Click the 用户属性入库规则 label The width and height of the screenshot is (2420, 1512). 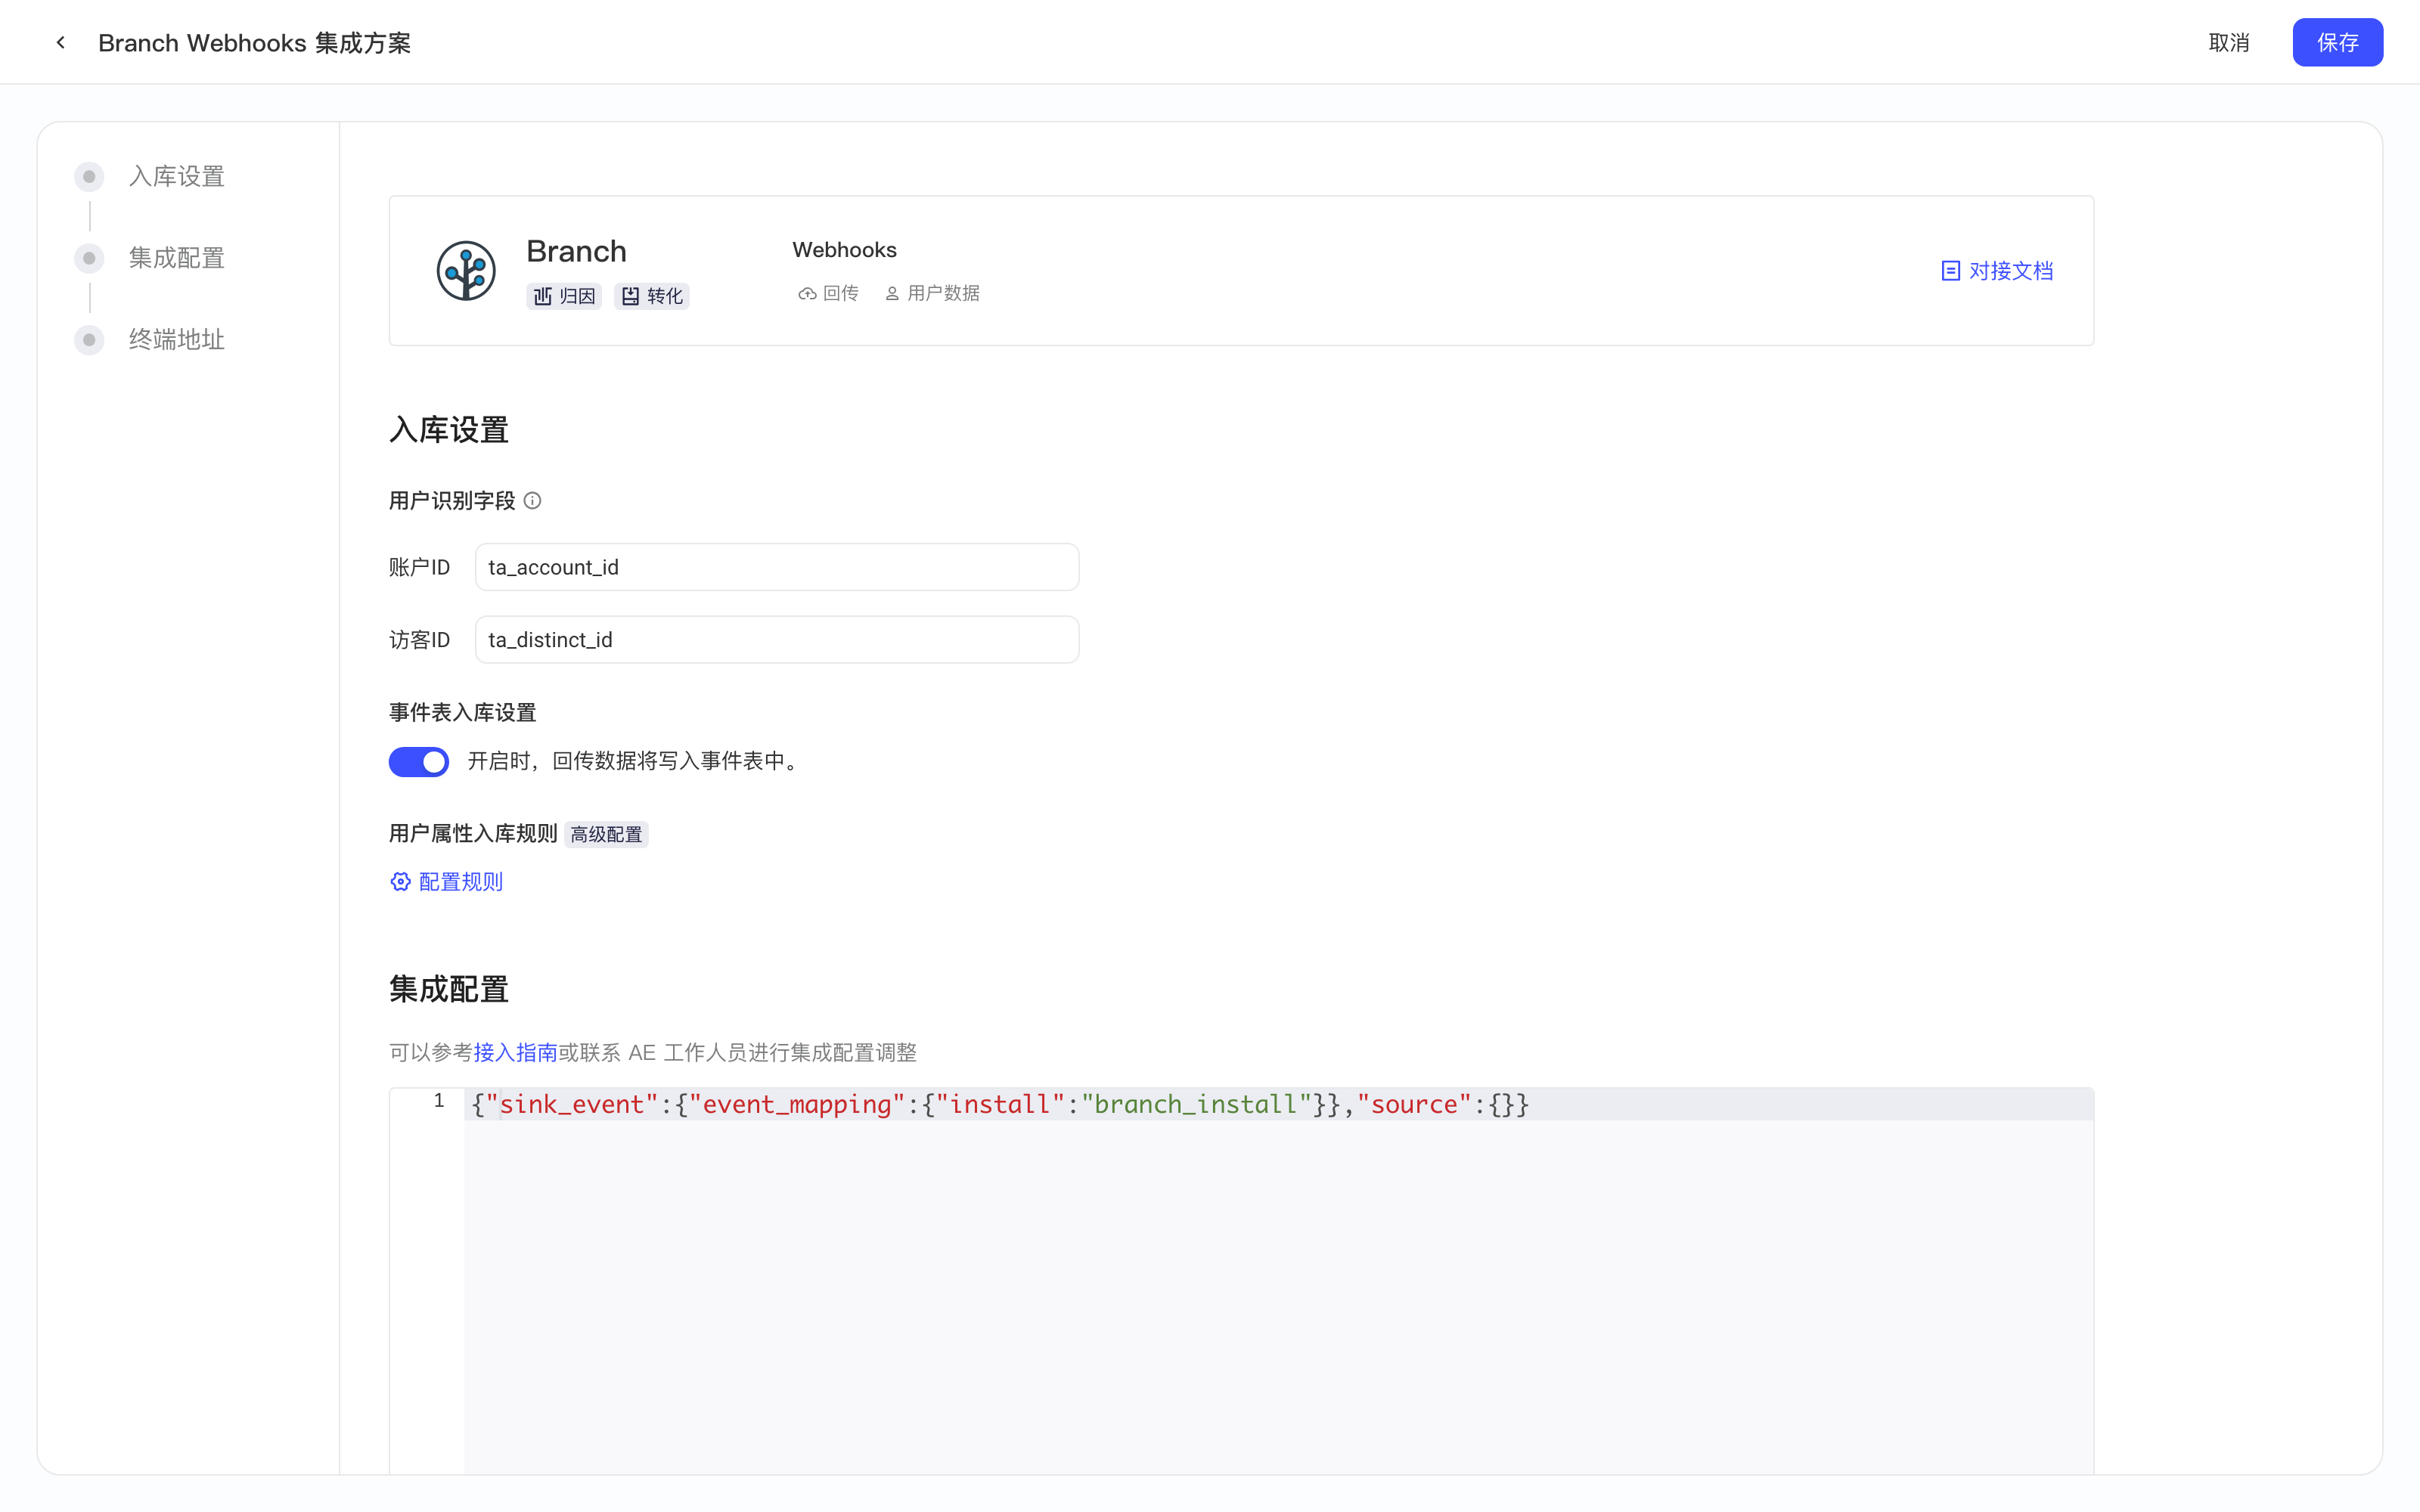(x=473, y=833)
